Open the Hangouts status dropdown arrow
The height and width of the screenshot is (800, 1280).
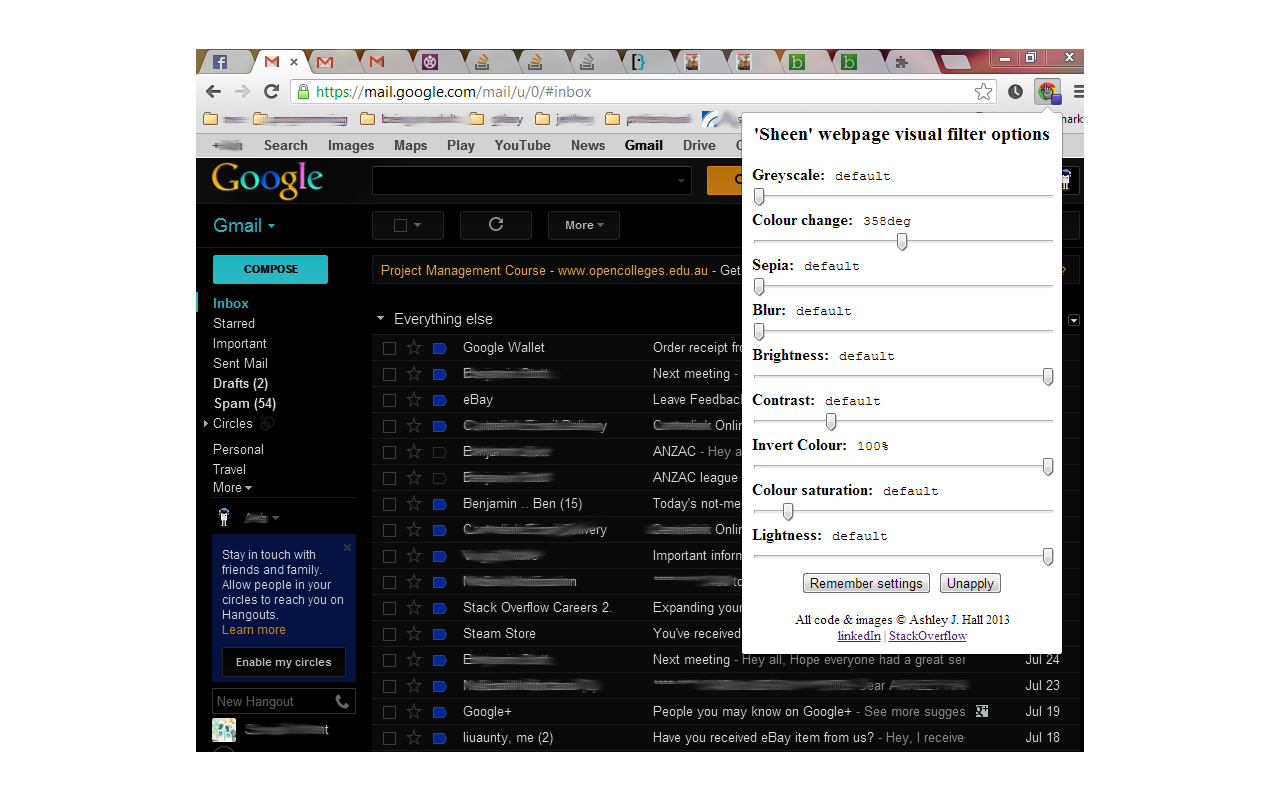click(275, 518)
